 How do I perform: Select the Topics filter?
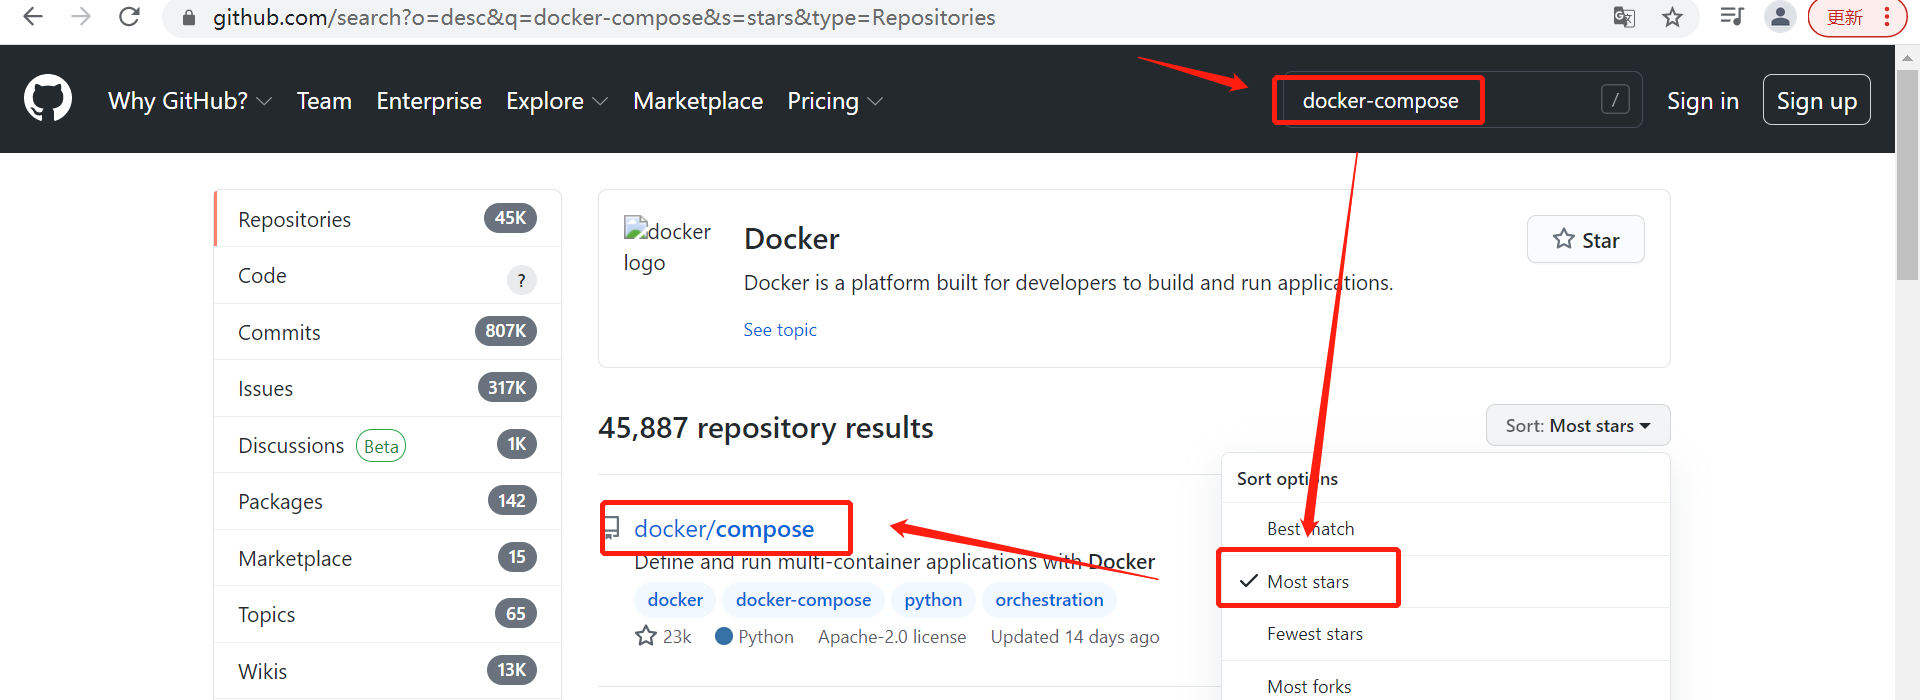click(388, 614)
